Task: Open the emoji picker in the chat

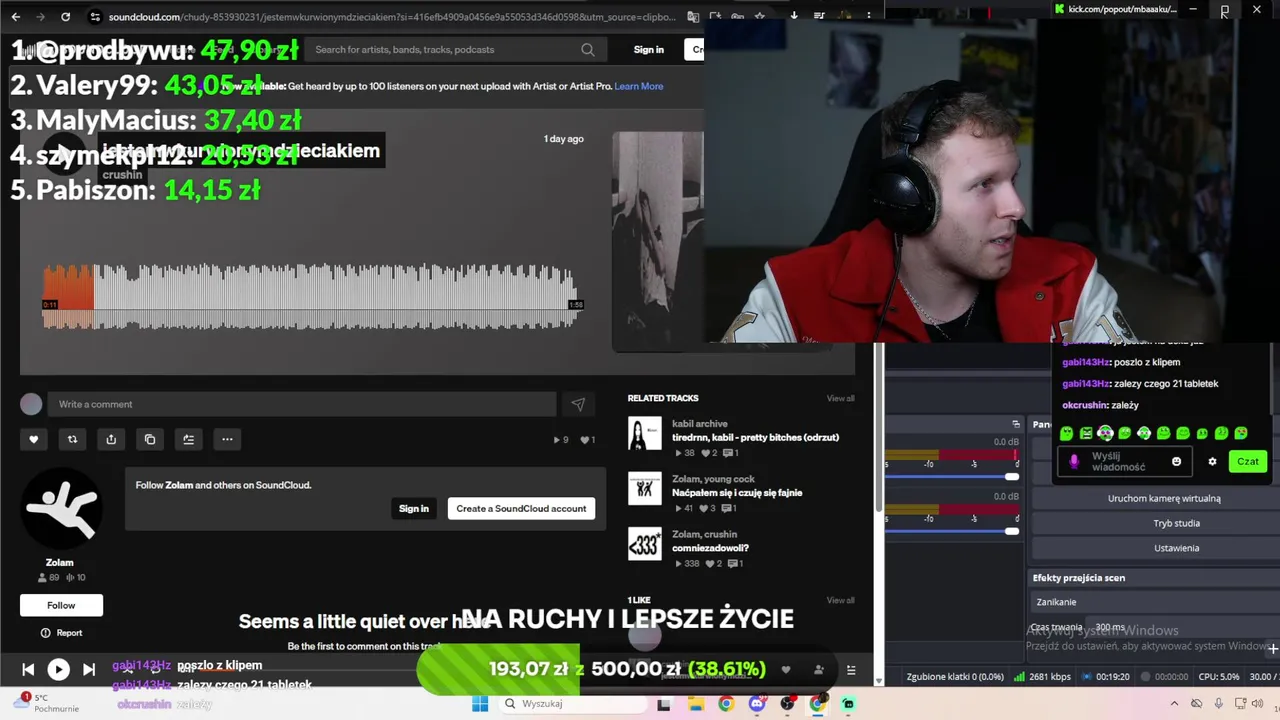Action: (1176, 461)
